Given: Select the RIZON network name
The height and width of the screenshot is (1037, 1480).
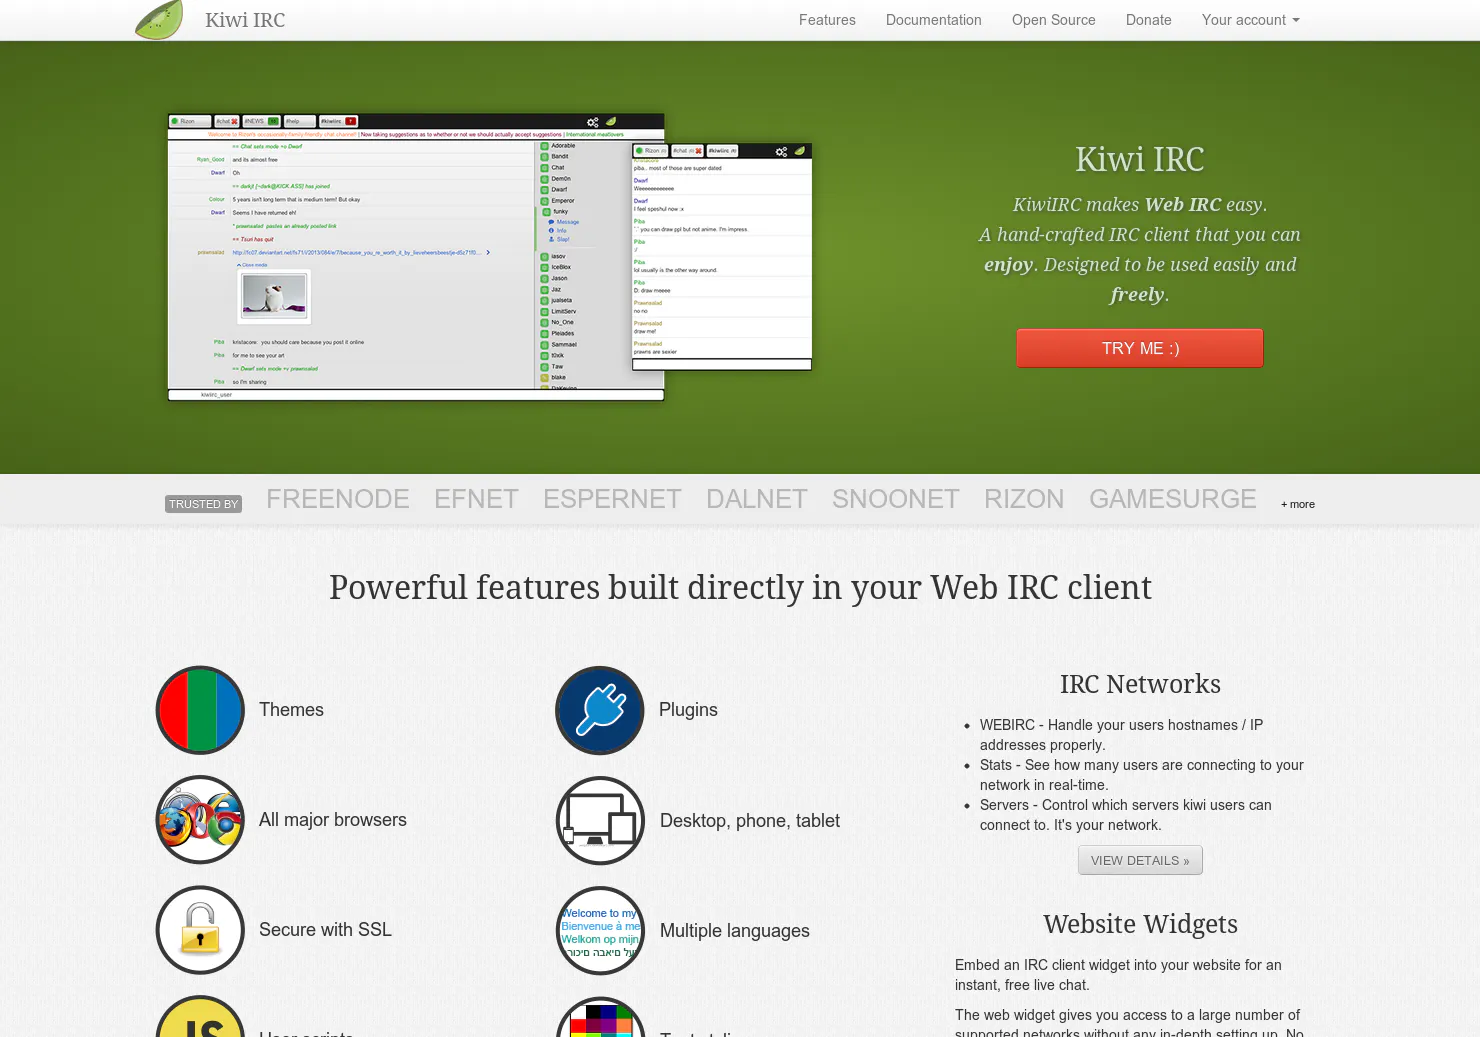Looking at the screenshot, I should click(x=1024, y=499).
